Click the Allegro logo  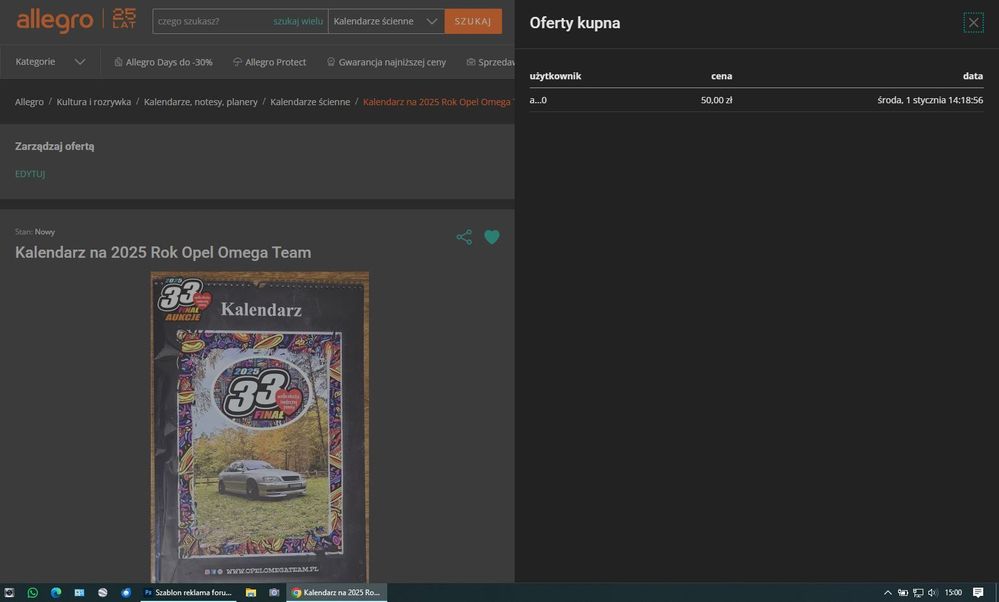(x=55, y=20)
